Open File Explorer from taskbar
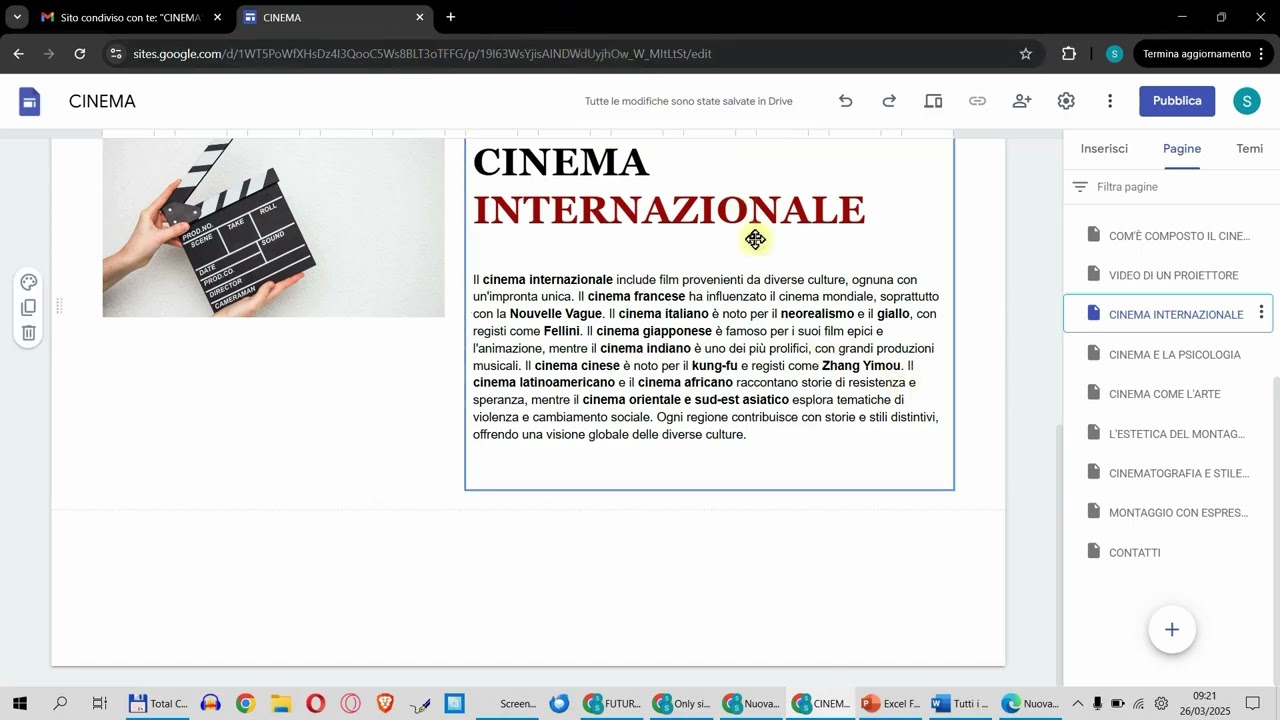The height and width of the screenshot is (720, 1280). coord(281,703)
